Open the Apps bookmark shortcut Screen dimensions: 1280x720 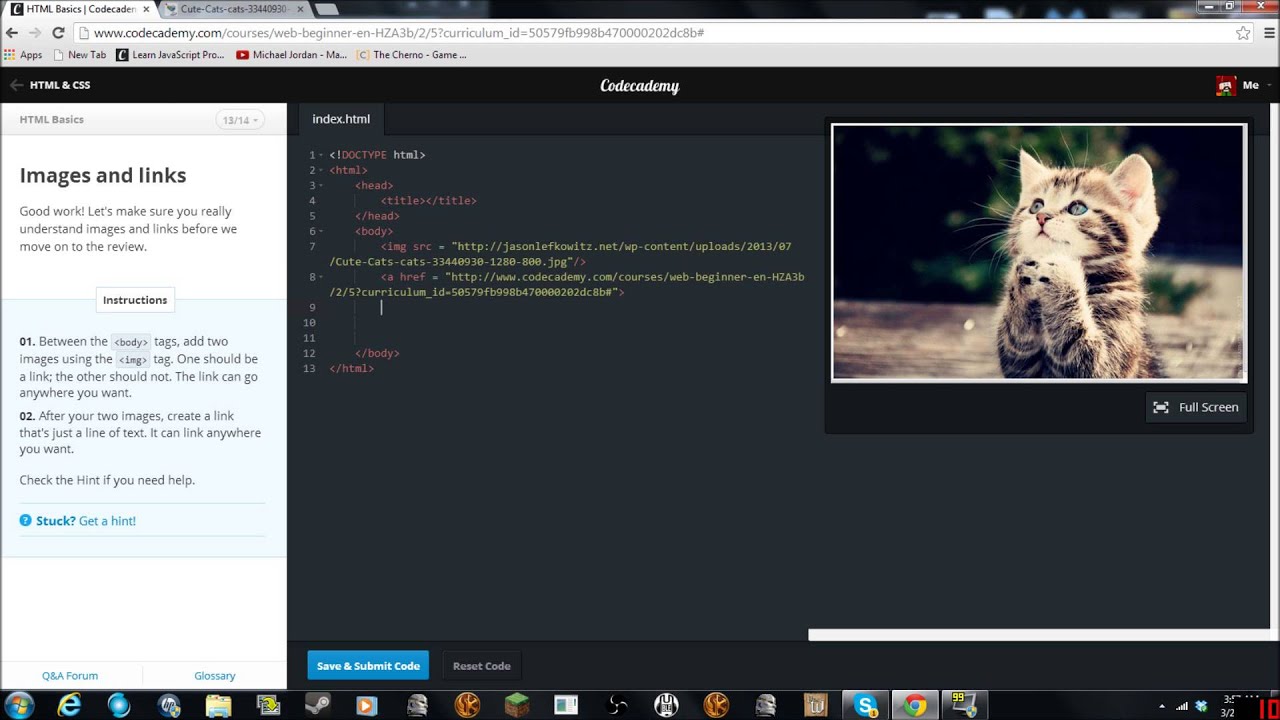point(23,55)
